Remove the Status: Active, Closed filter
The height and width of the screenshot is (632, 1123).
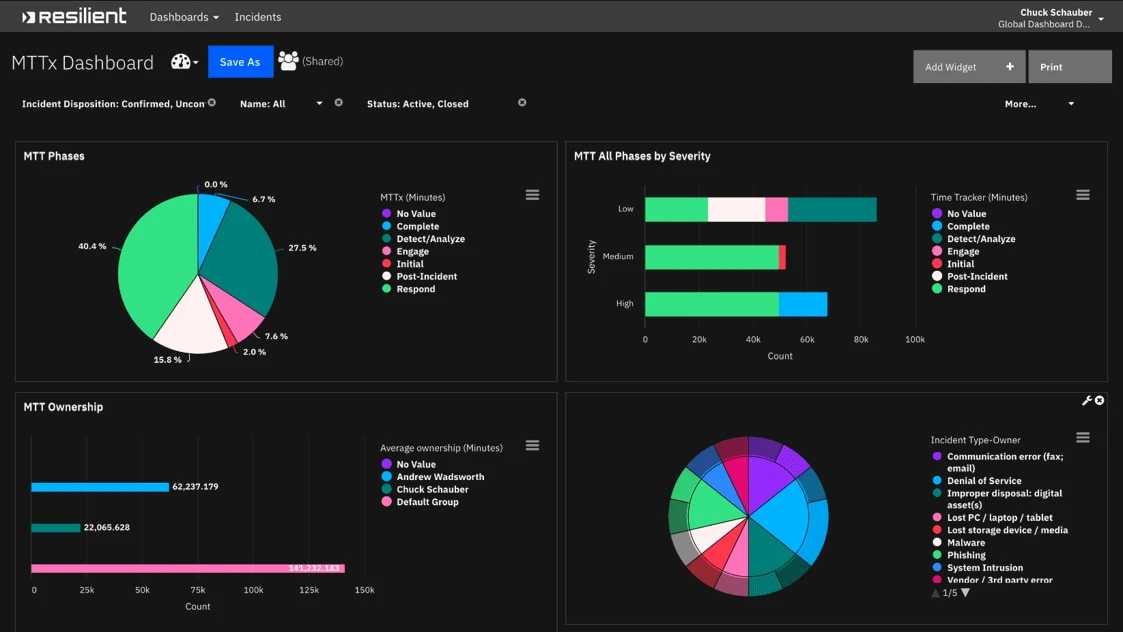[521, 102]
